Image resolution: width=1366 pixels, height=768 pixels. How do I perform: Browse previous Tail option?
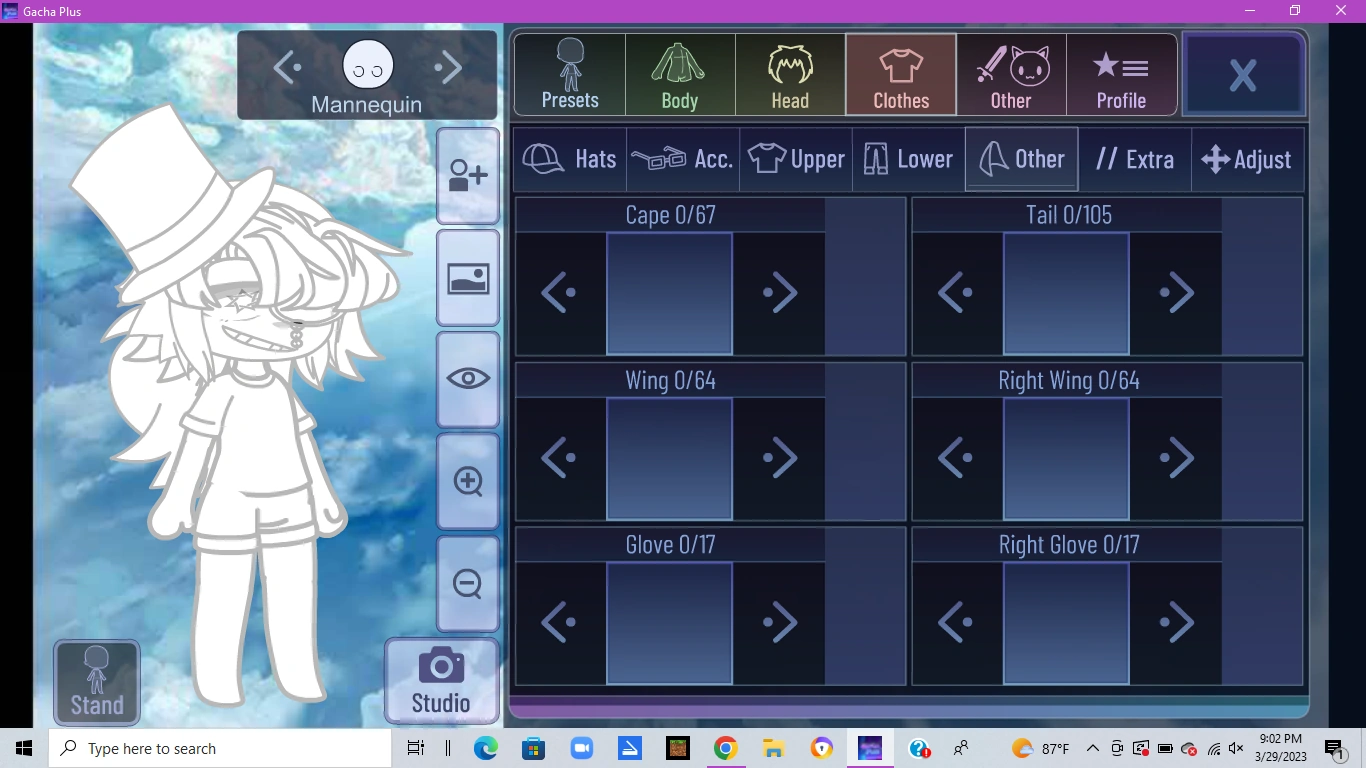coord(957,292)
